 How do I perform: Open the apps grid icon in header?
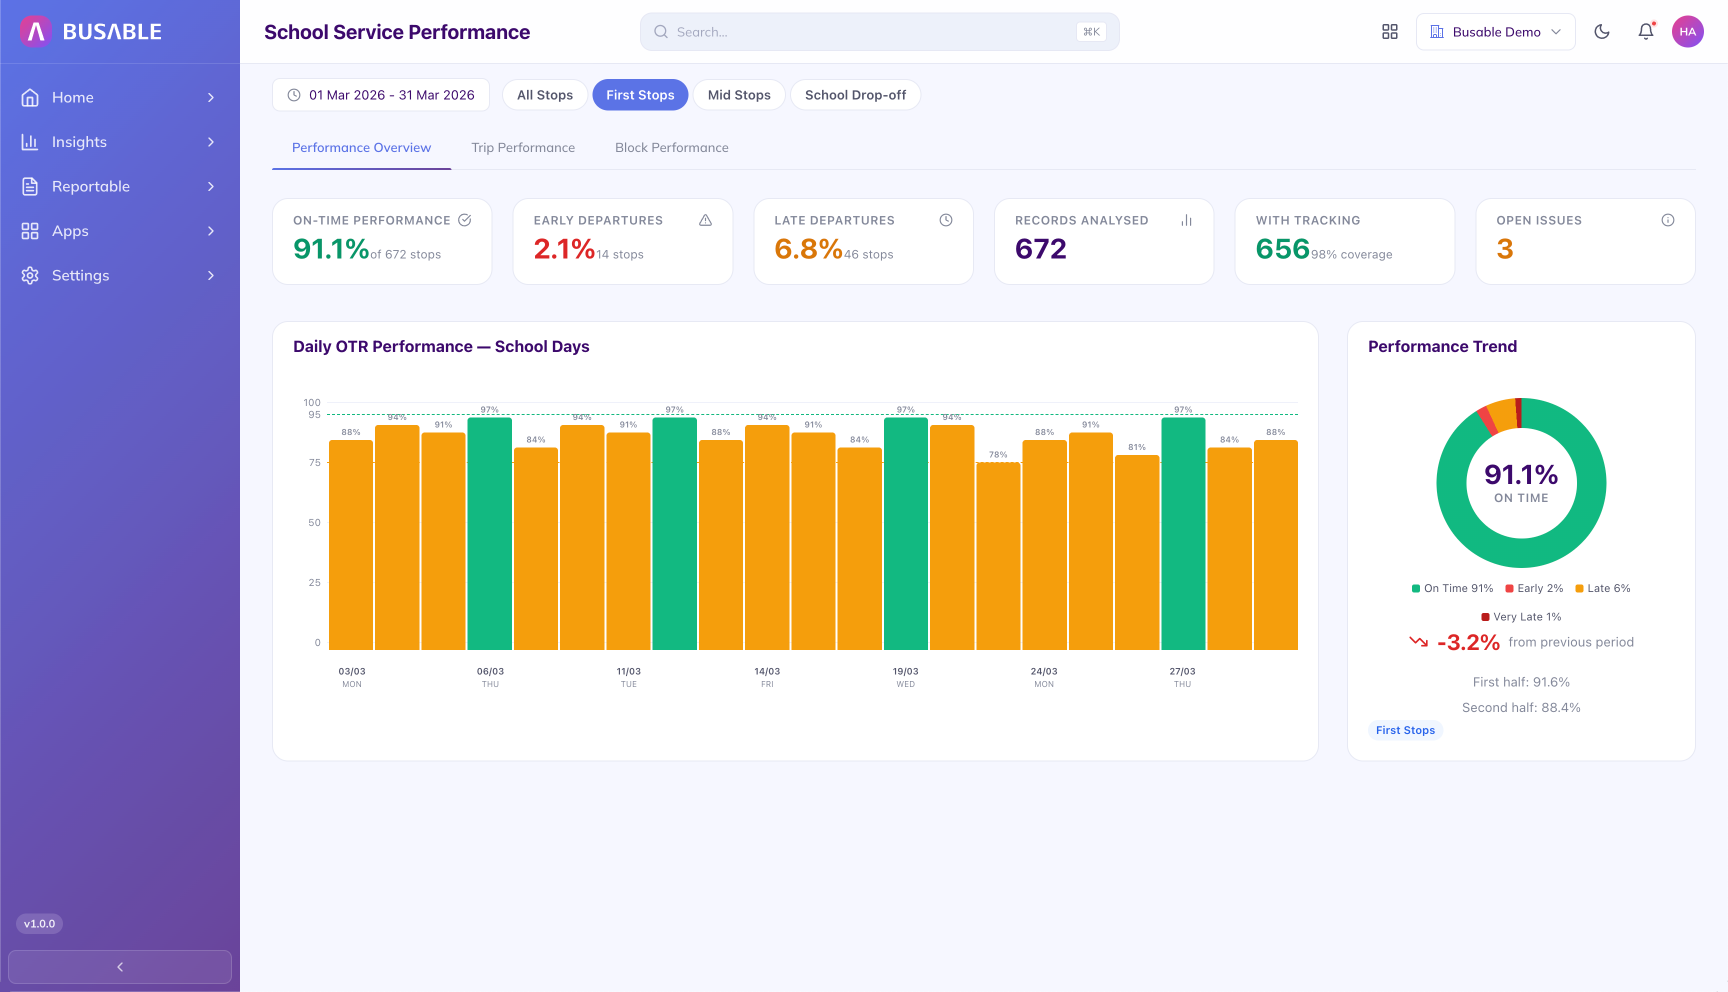click(1390, 32)
